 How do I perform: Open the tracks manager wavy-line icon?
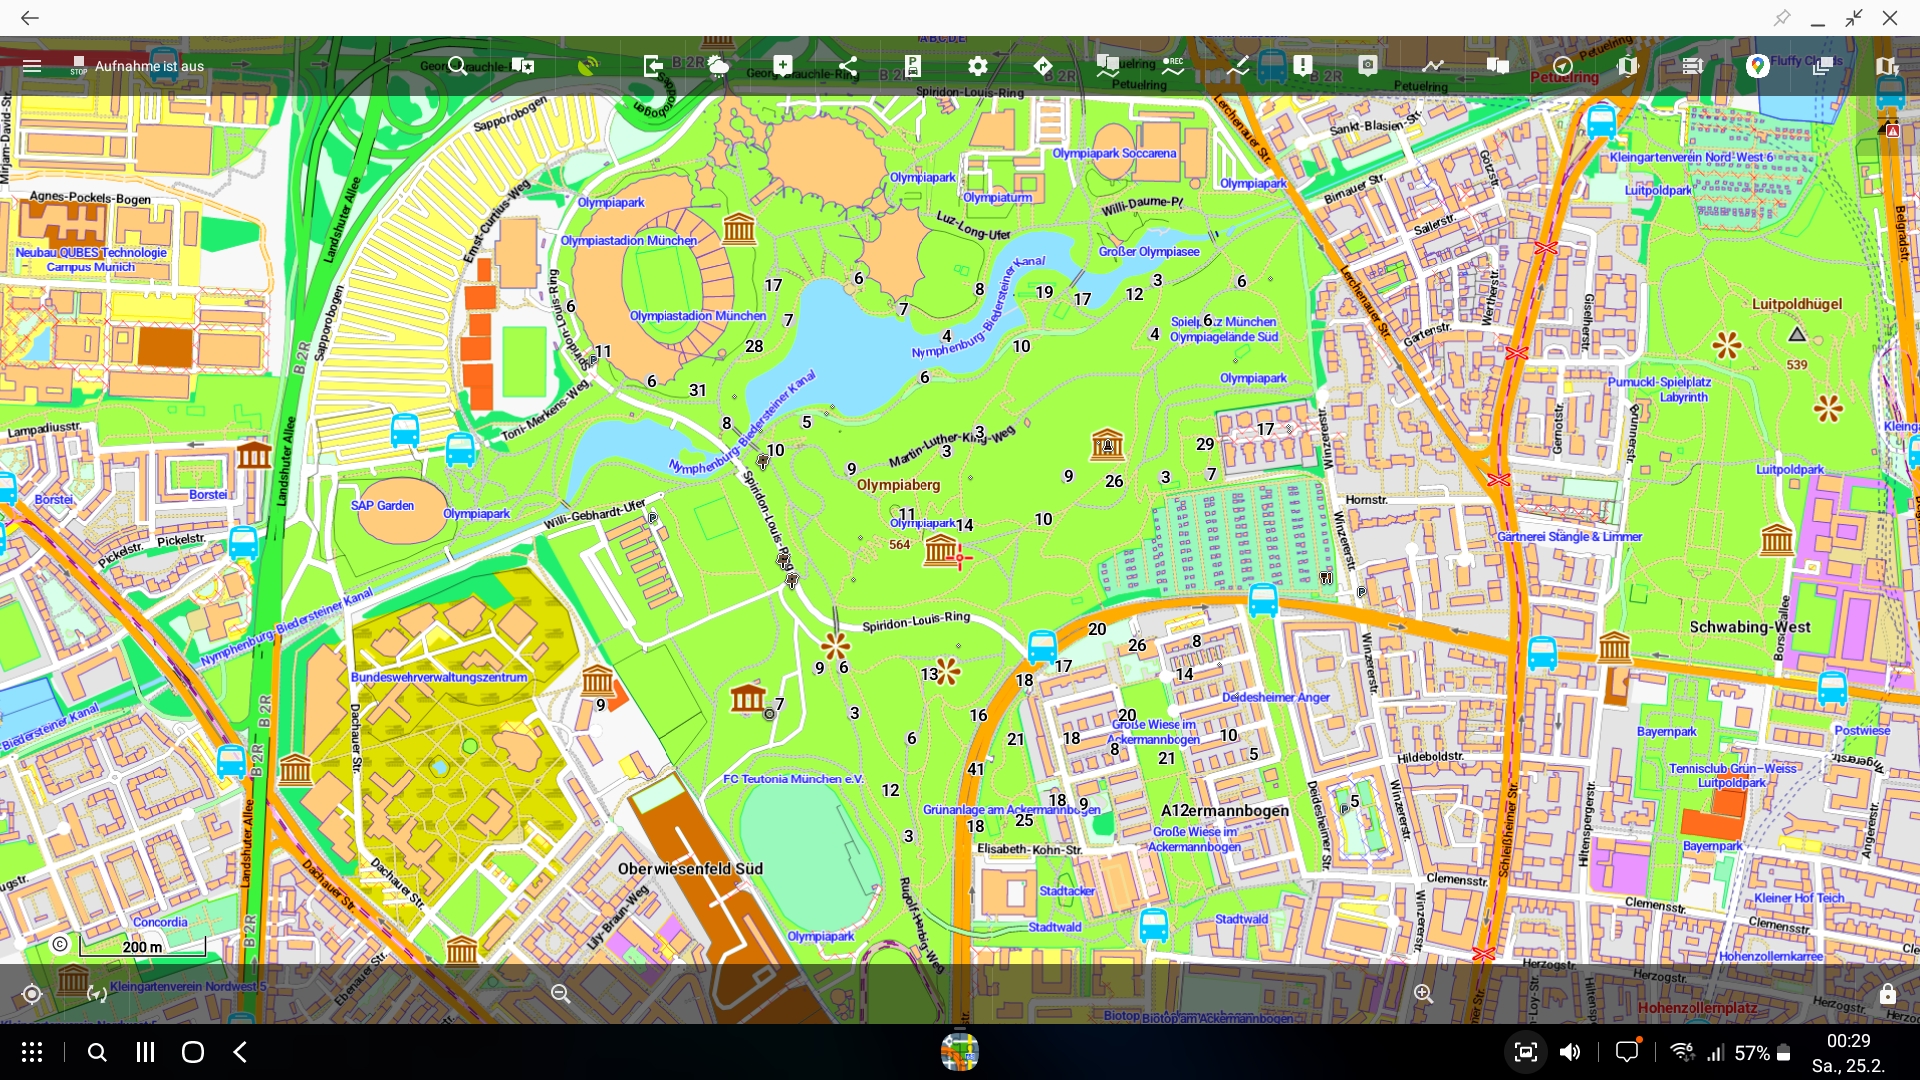1108,66
